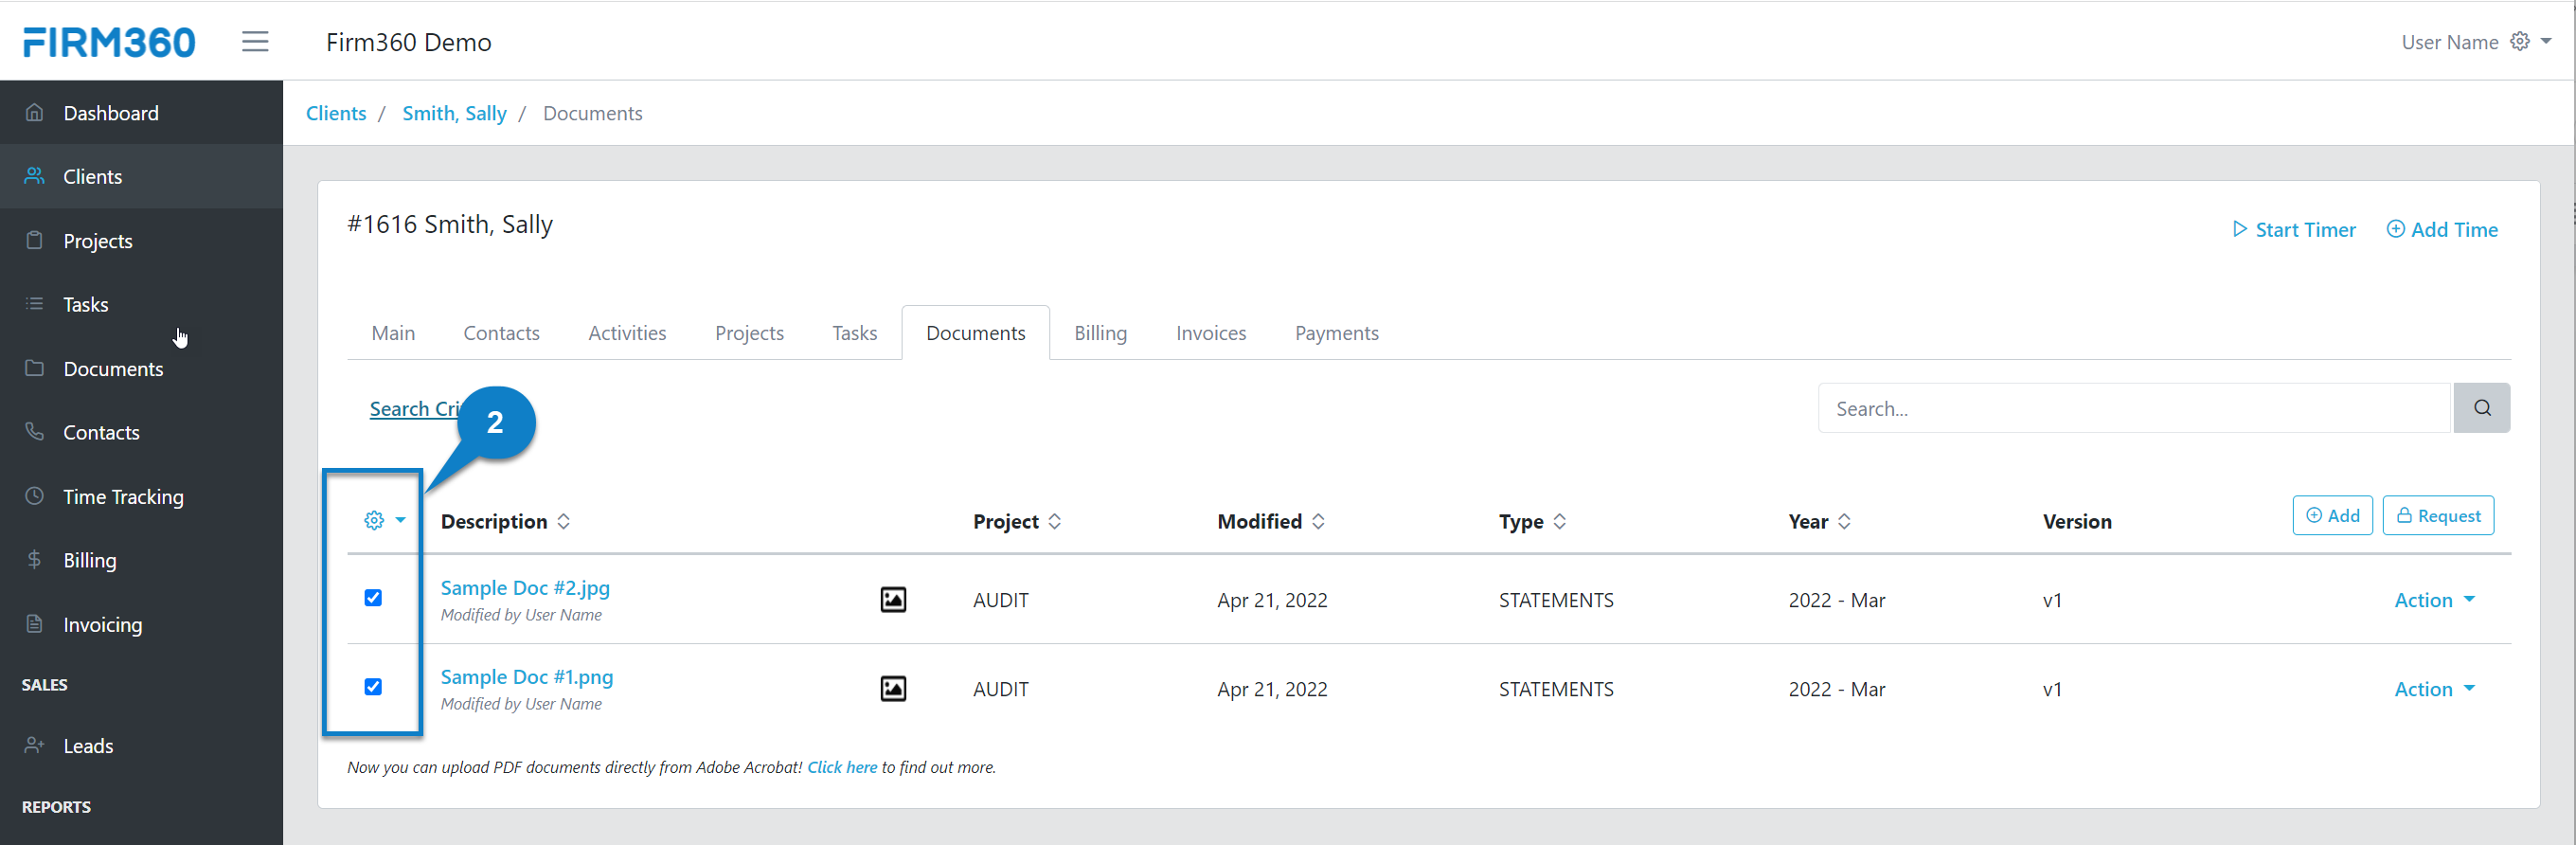Uncheck the Sample Doc #2.jpg checkbox
The height and width of the screenshot is (845, 2576).
pyautogui.click(x=373, y=598)
